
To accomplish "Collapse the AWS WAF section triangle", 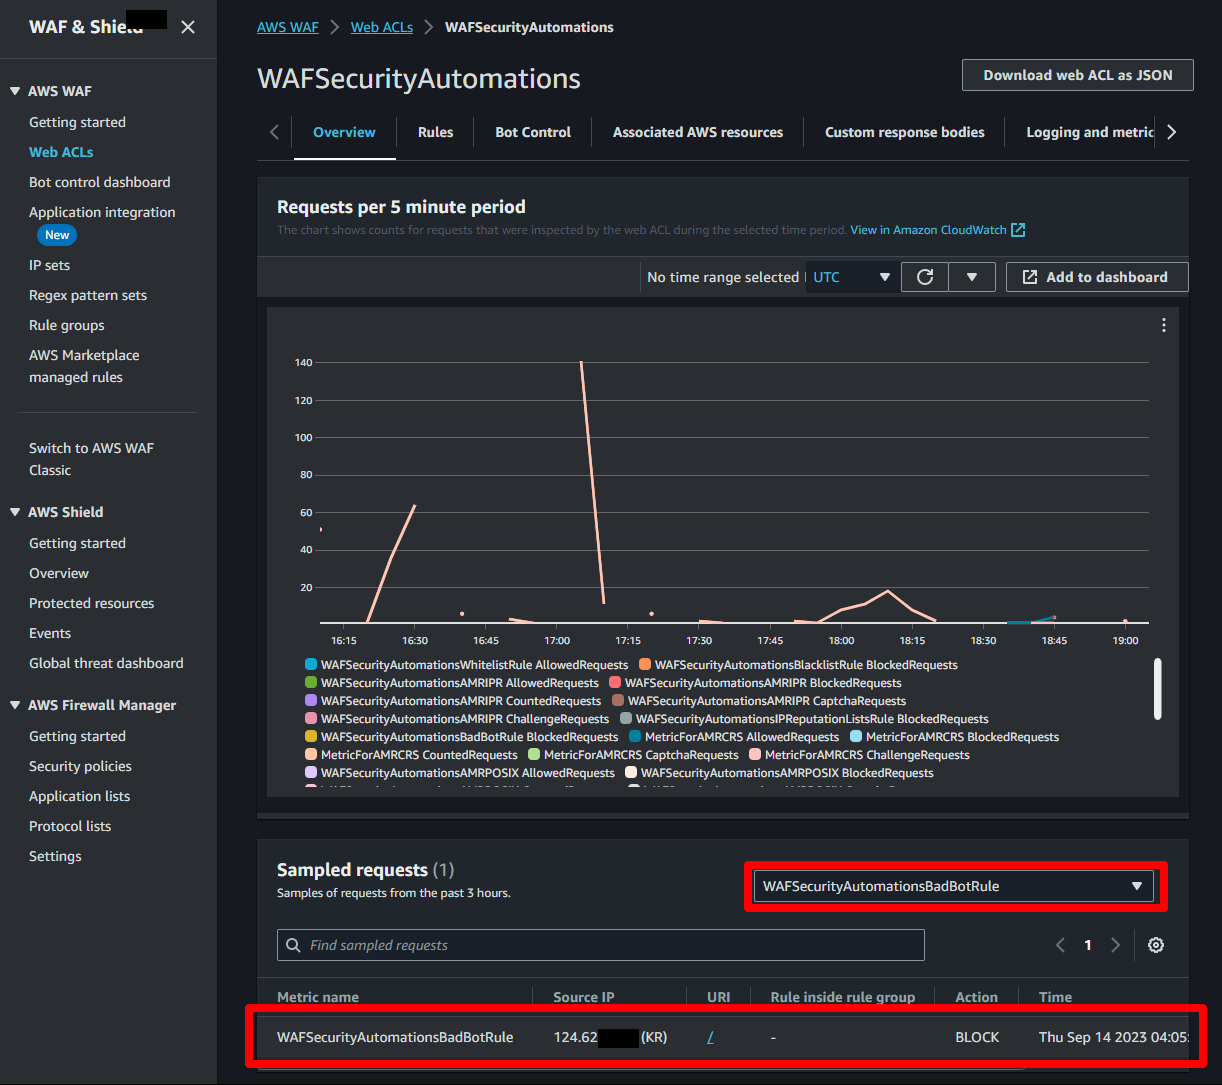I will [x=15, y=91].
